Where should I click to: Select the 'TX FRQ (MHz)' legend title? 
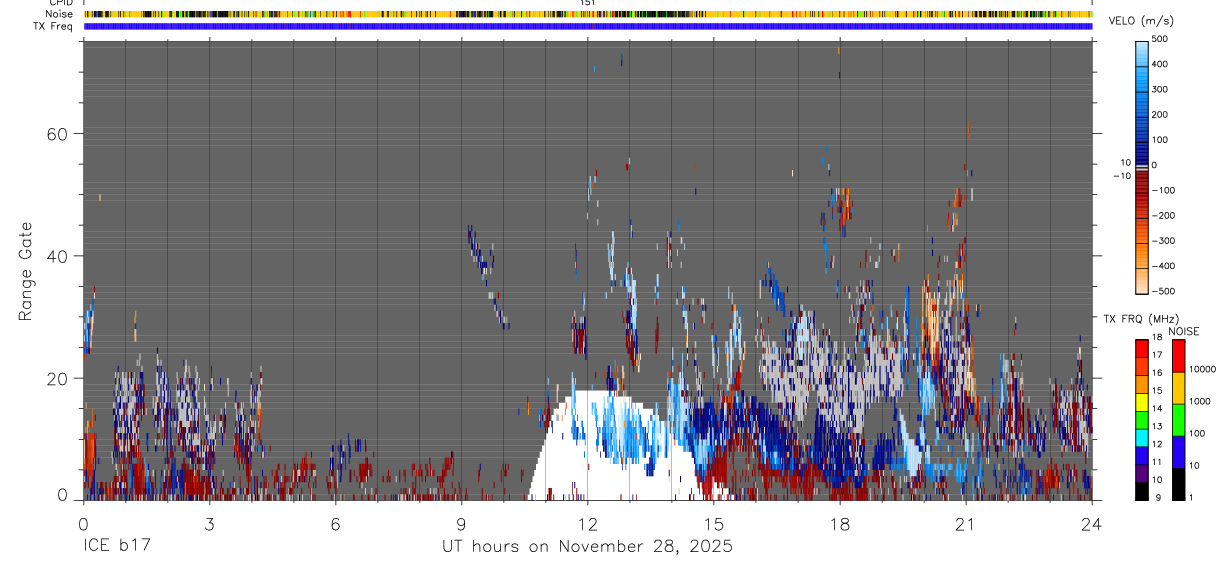1142,318
